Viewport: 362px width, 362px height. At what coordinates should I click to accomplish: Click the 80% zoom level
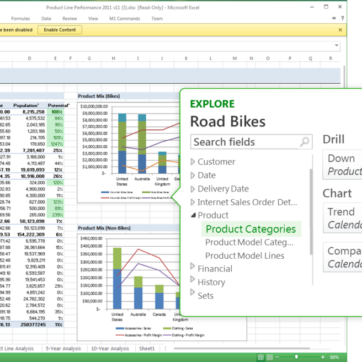pyautogui.click(x=334, y=357)
